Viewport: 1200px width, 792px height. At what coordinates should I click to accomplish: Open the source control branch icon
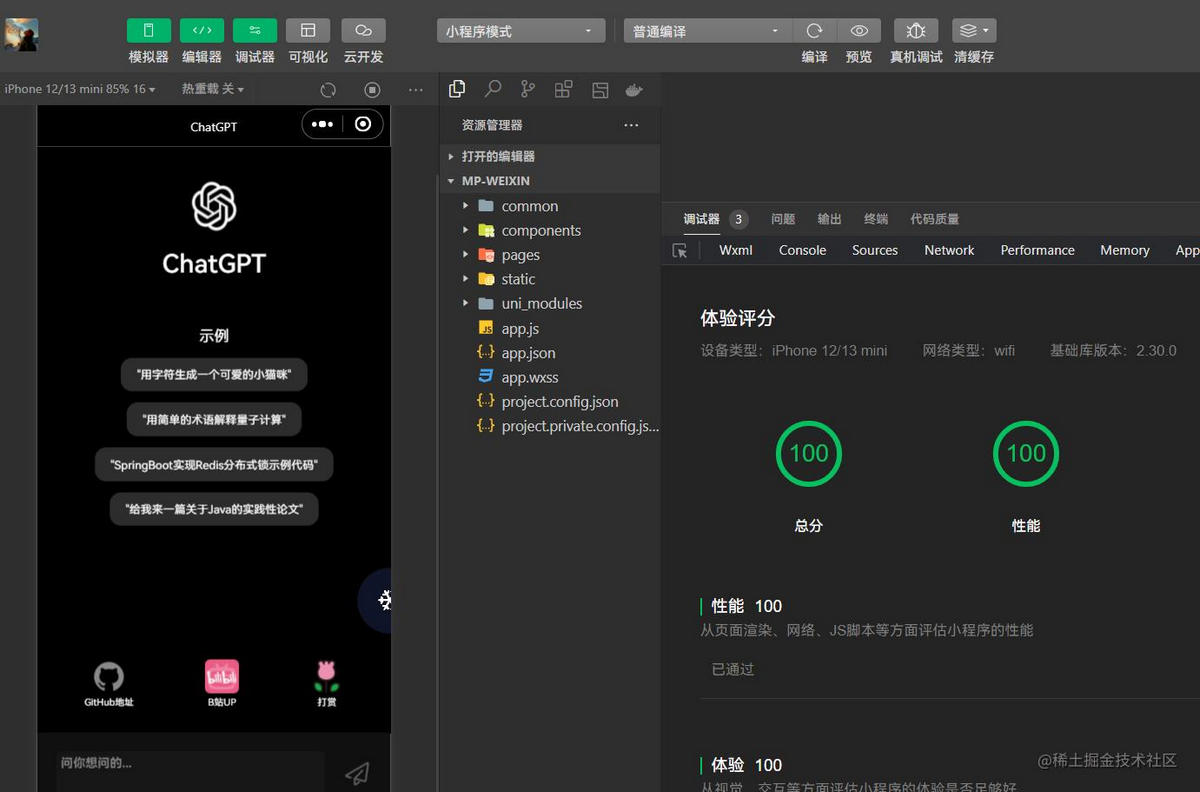[528, 89]
